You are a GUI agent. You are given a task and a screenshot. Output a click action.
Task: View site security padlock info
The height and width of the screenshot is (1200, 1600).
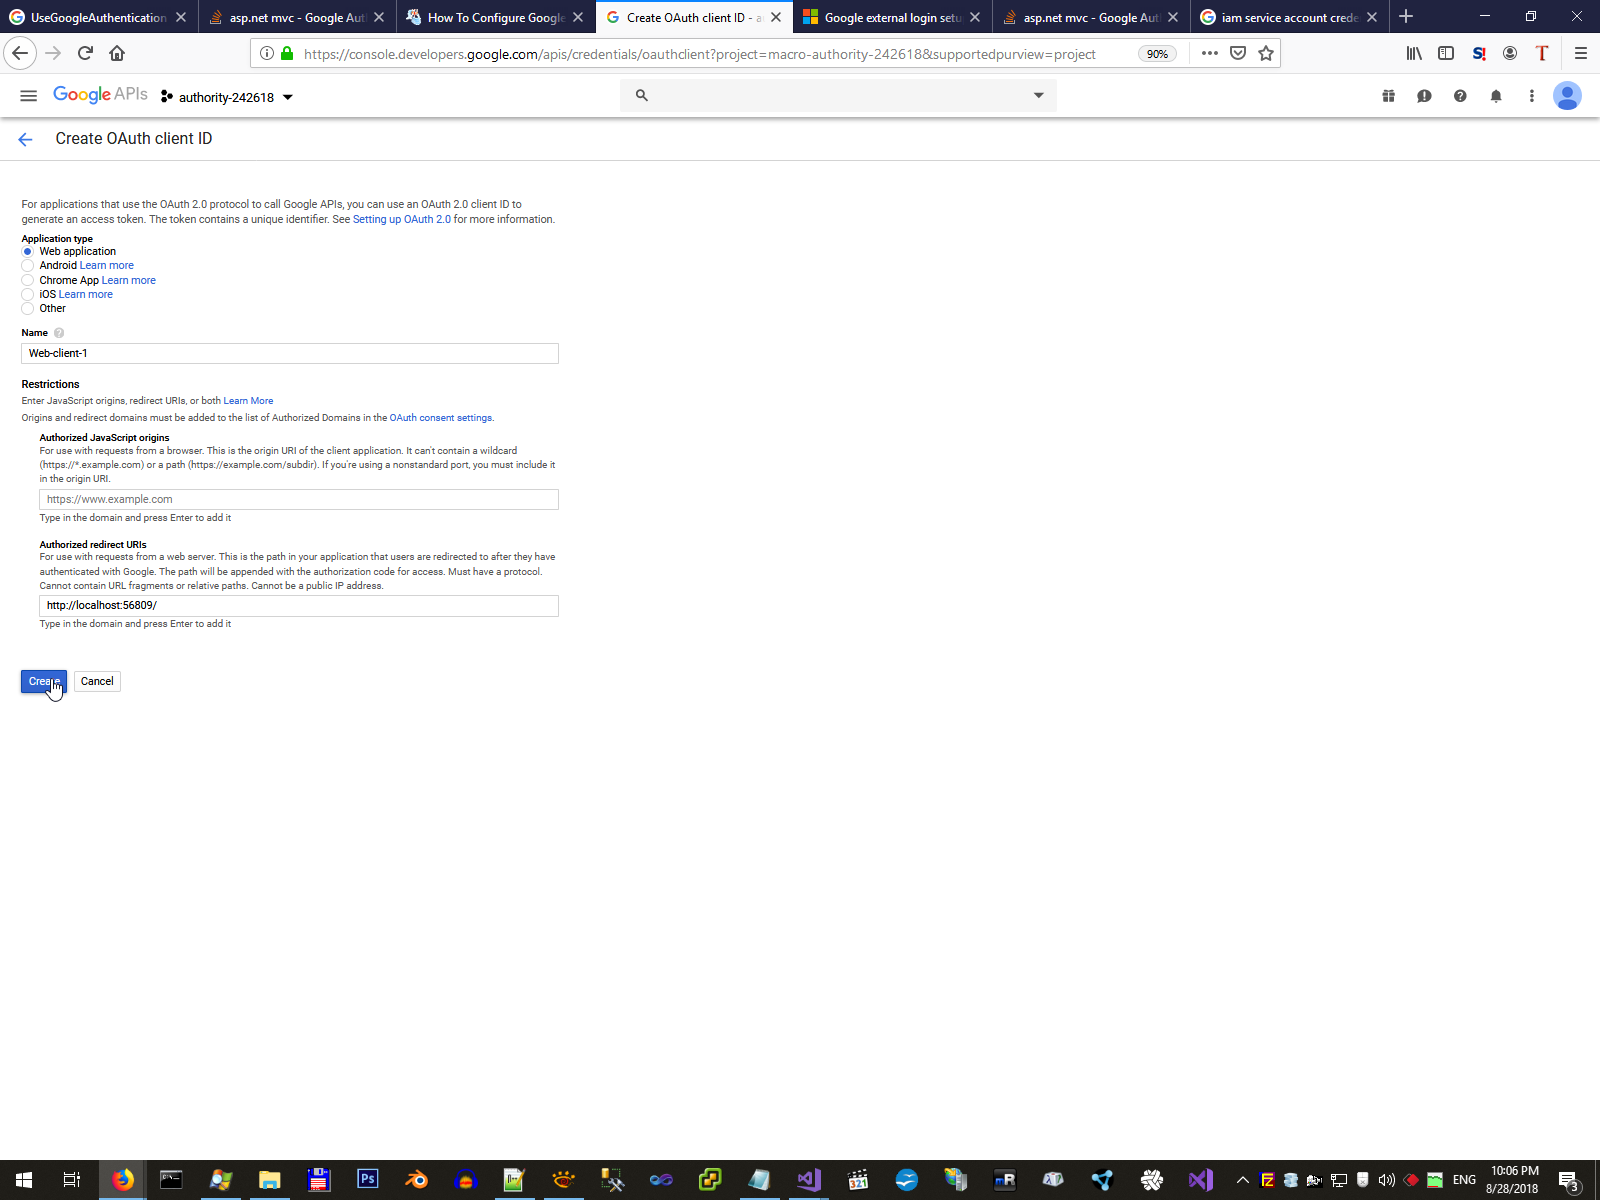[x=287, y=53]
